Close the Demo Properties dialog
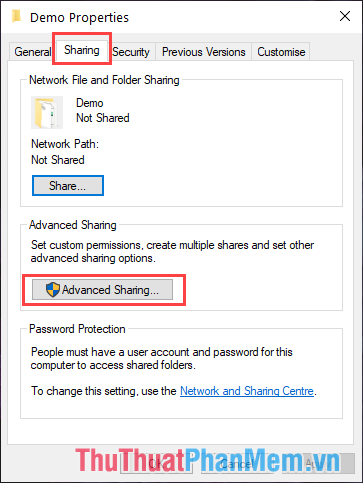 click(345, 16)
